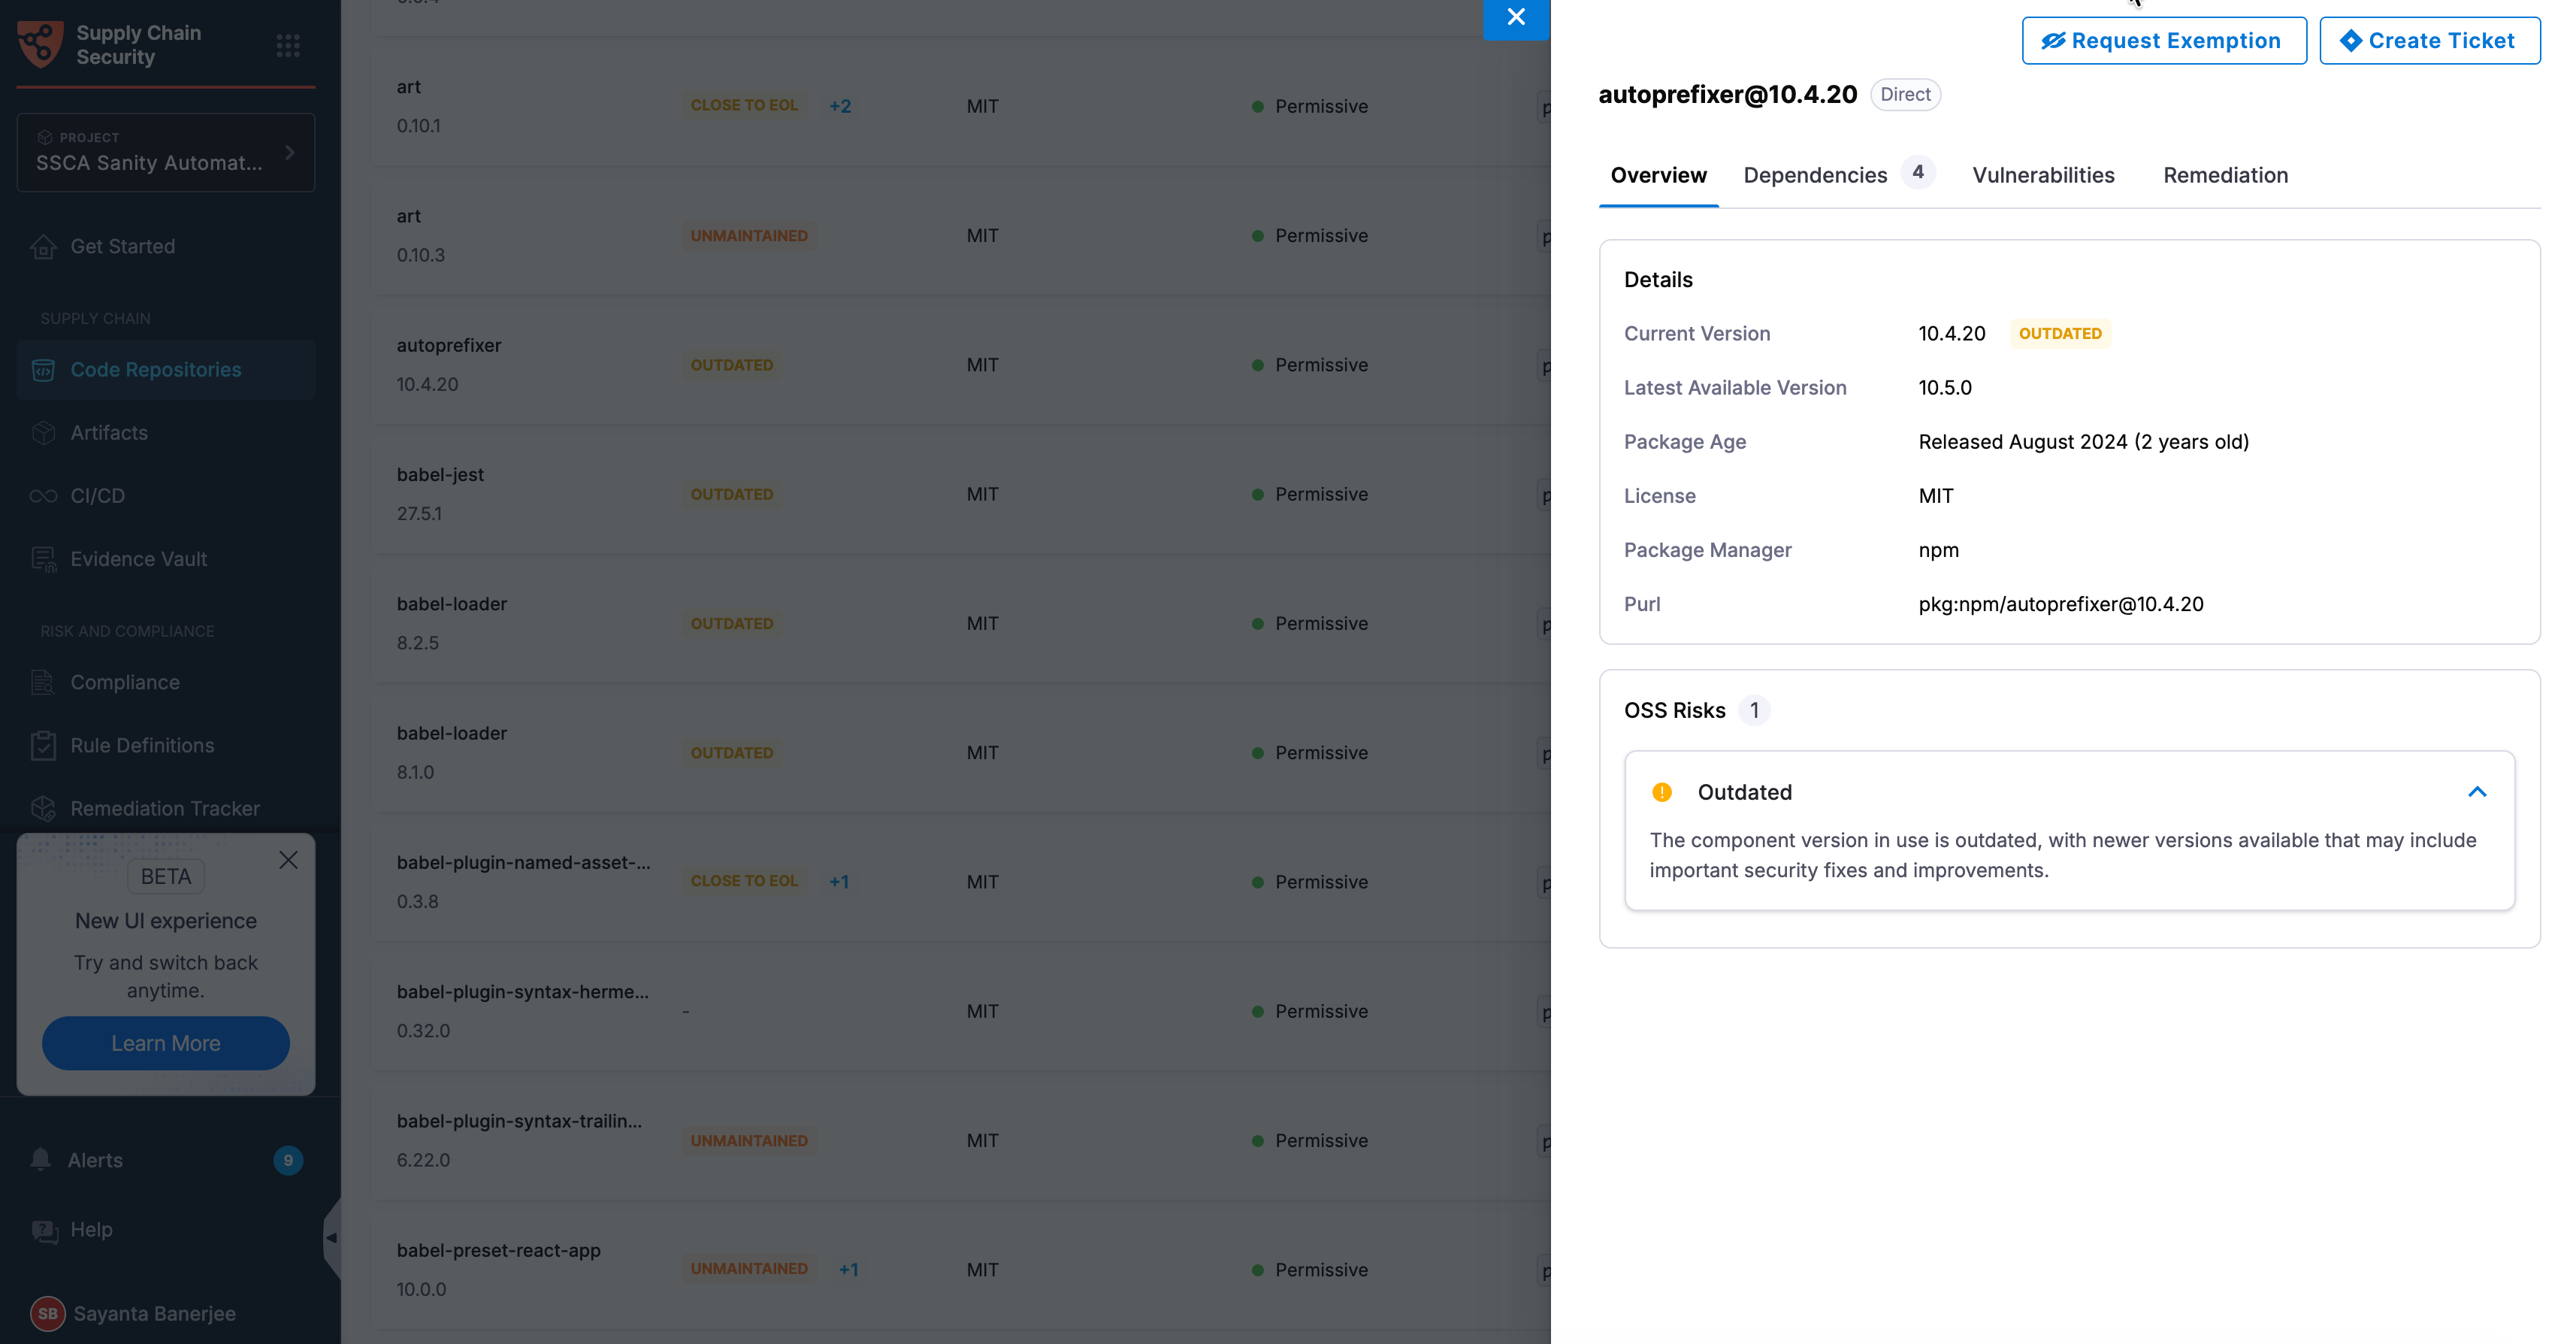This screenshot has width=2576, height=1344.
Task: Open Alerts in the sidebar
Action: point(165,1160)
